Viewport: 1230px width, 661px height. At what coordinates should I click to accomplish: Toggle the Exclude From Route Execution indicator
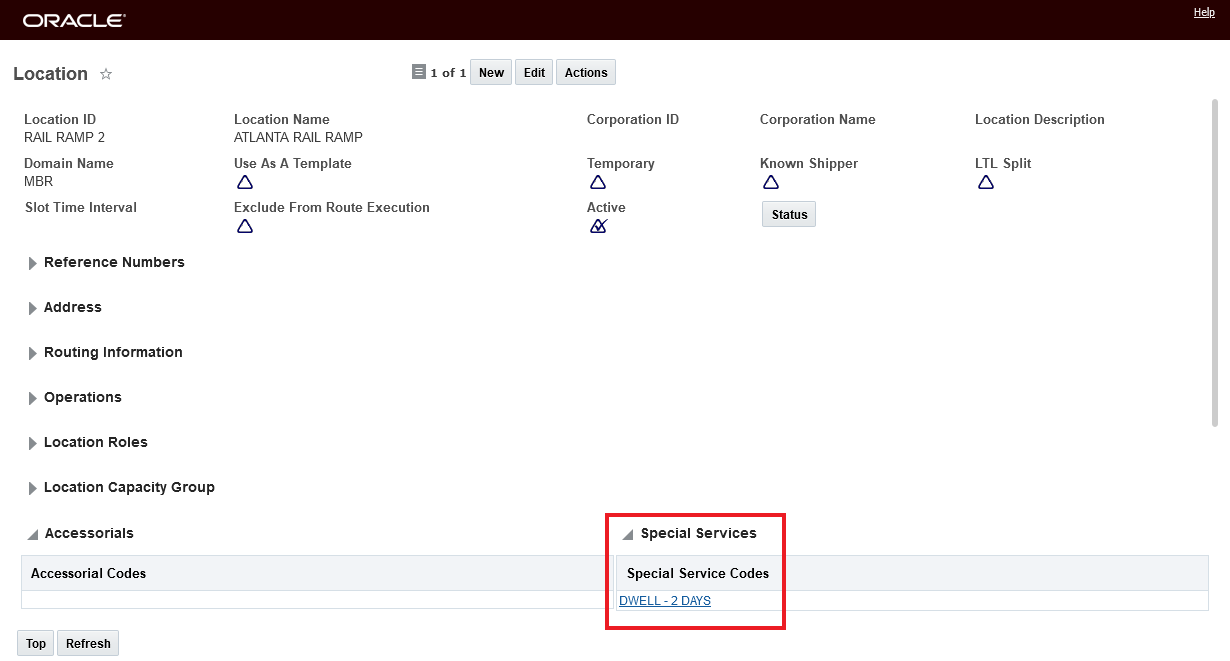[245, 226]
